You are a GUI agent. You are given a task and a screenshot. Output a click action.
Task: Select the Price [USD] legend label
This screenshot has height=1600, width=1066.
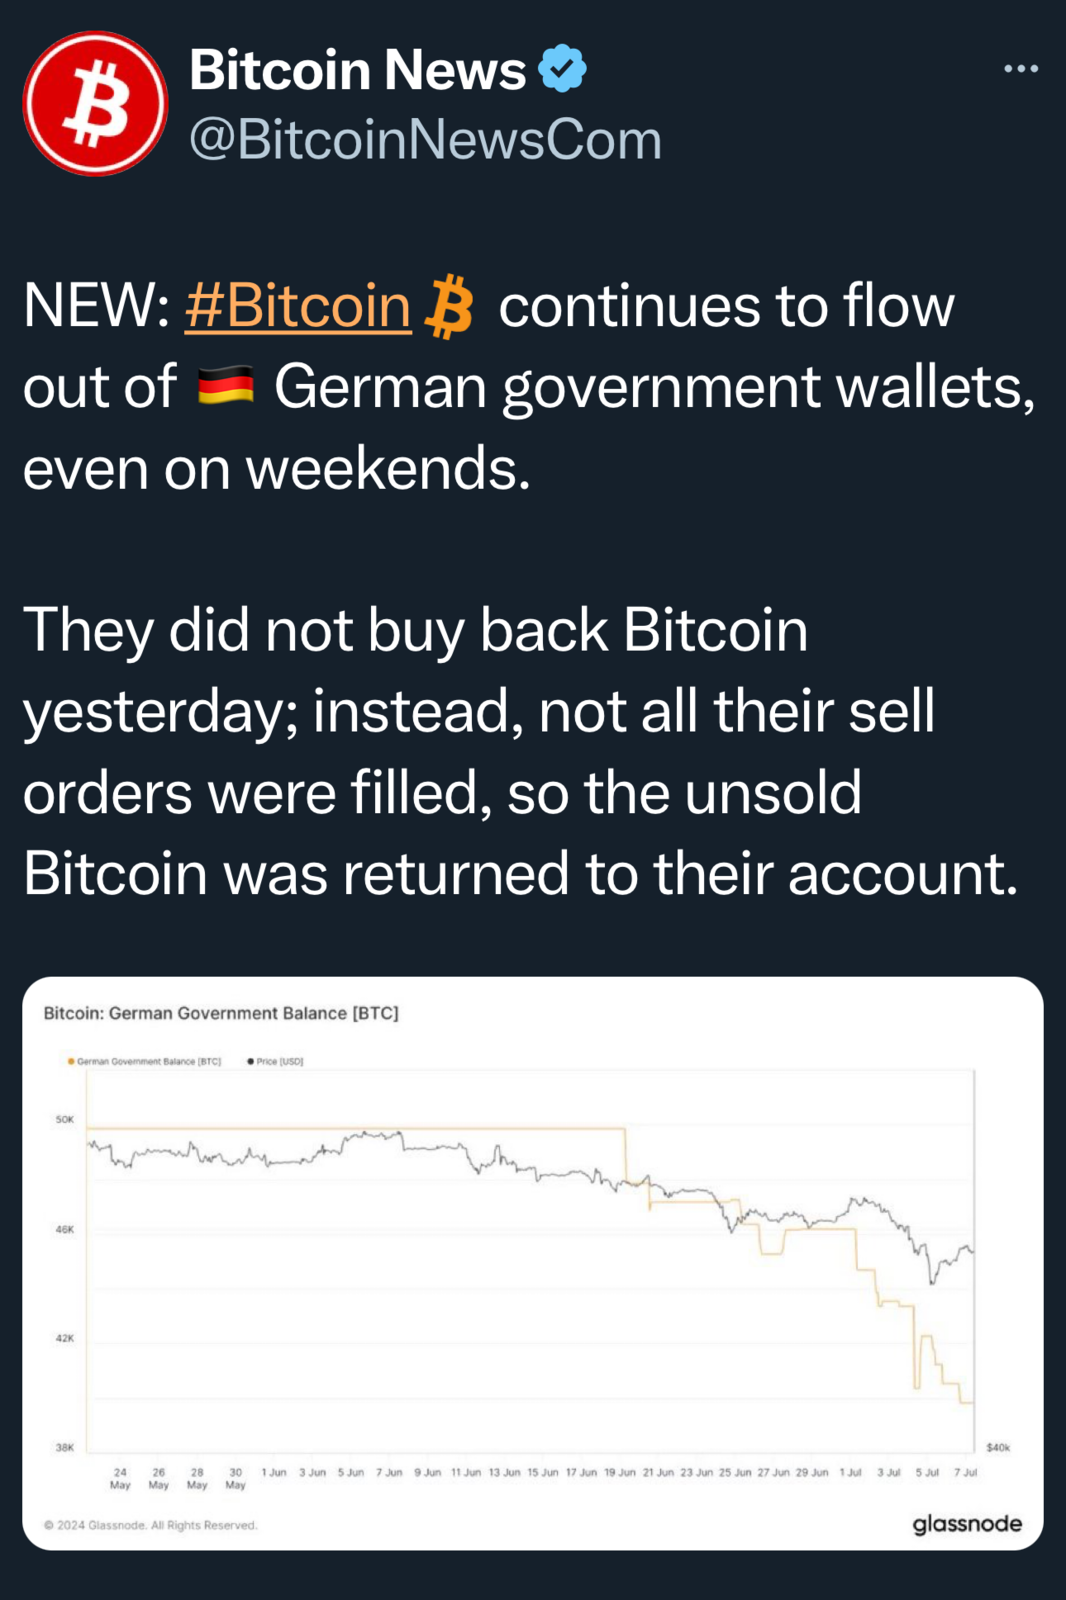(280, 1061)
